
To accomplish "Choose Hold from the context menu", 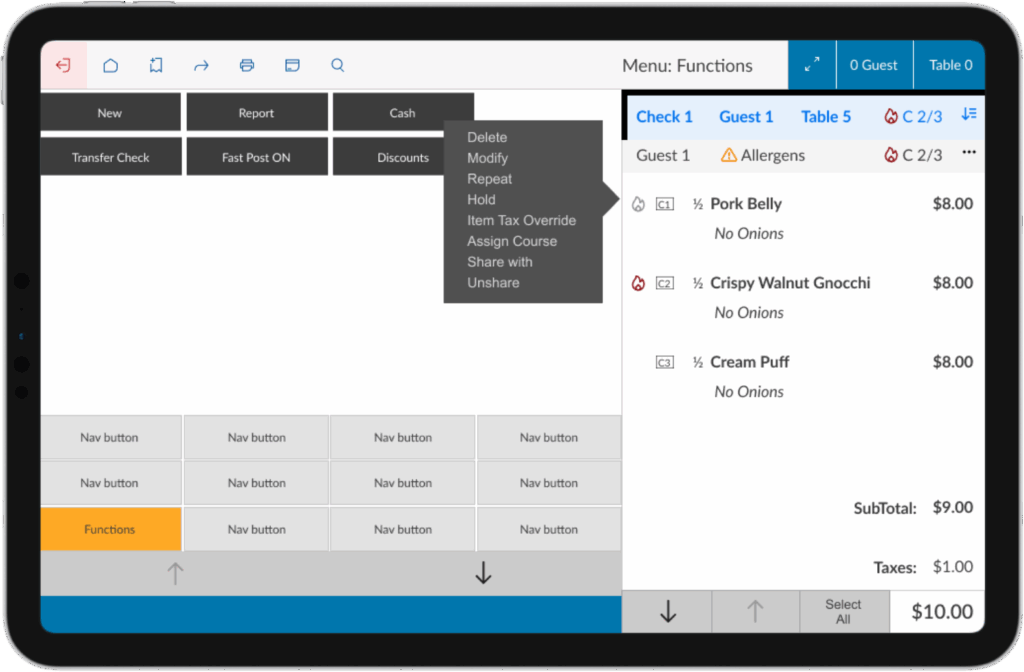I will (x=481, y=199).
